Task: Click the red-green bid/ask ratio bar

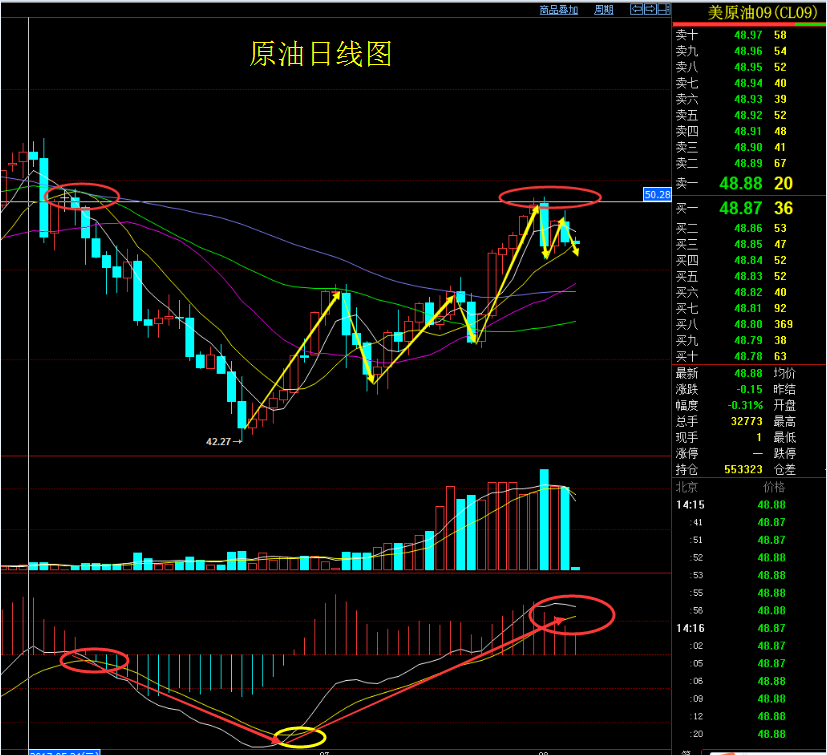Action: coord(749,24)
